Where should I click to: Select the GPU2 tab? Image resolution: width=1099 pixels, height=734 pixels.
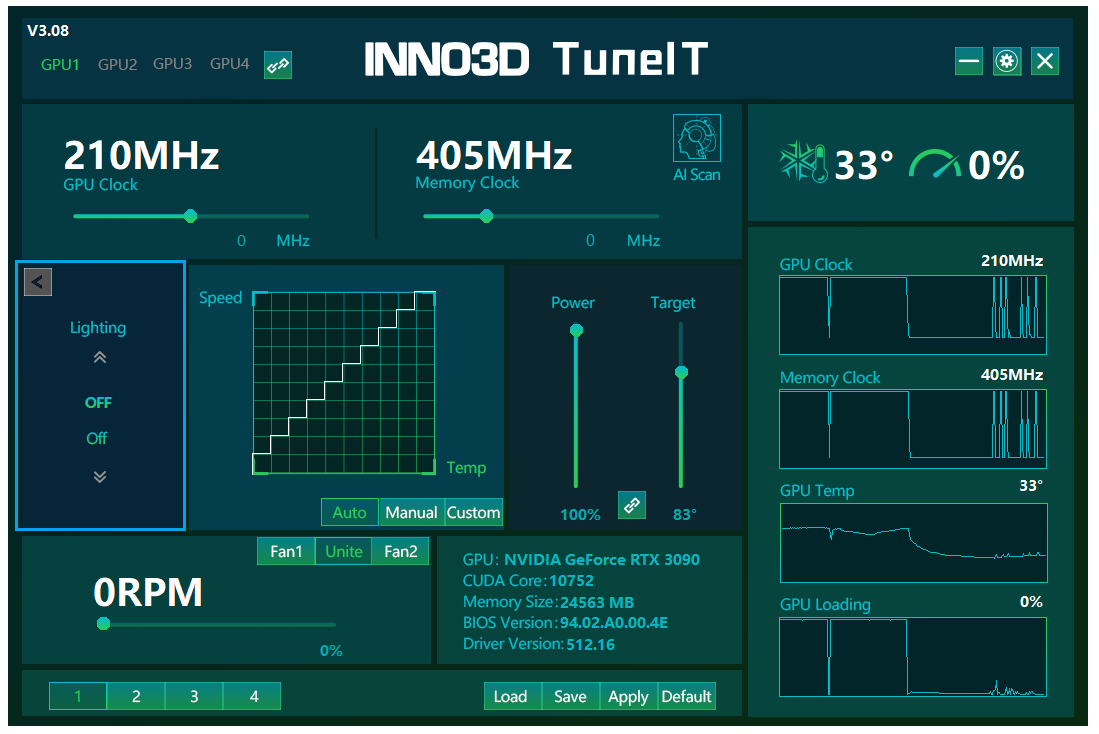(117, 64)
